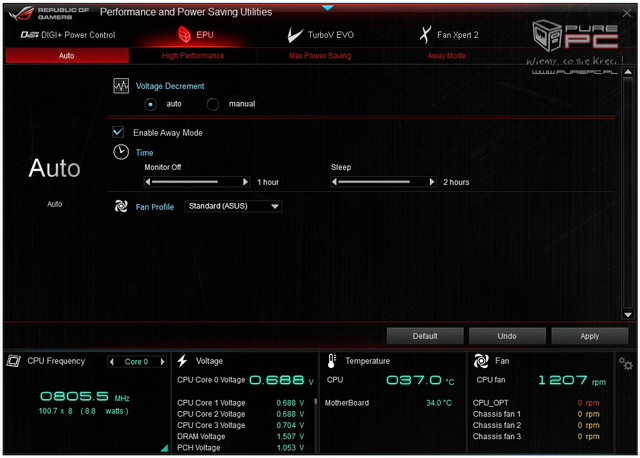Open the EPU leaf icon
640x458 pixels.
point(184,35)
